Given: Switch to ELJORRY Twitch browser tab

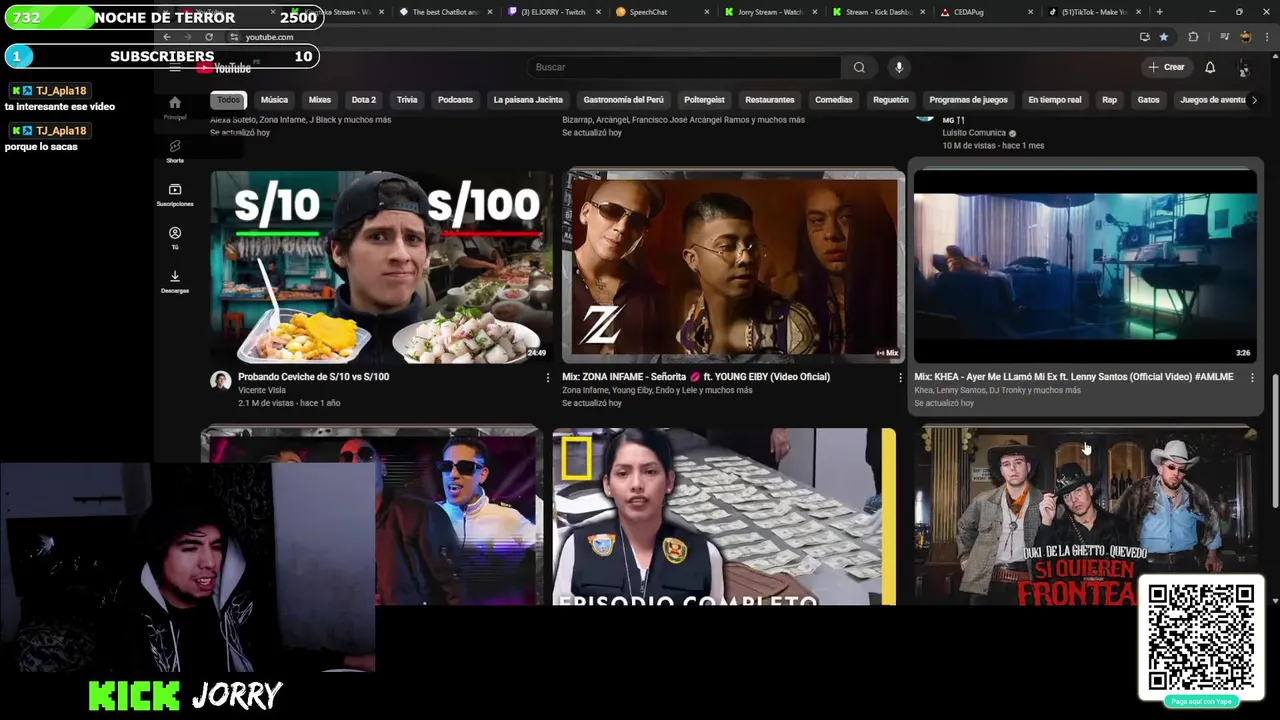Looking at the screenshot, I should [x=552, y=12].
